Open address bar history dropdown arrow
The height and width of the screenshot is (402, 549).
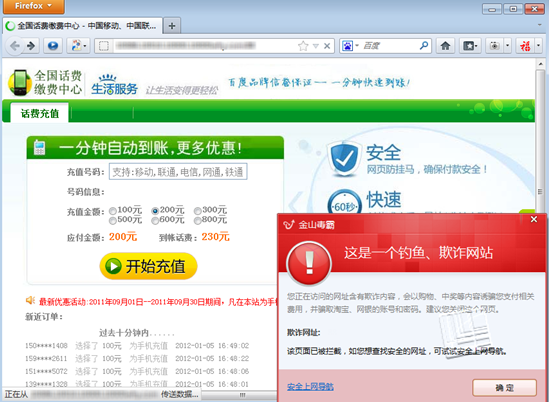pyautogui.click(x=315, y=46)
